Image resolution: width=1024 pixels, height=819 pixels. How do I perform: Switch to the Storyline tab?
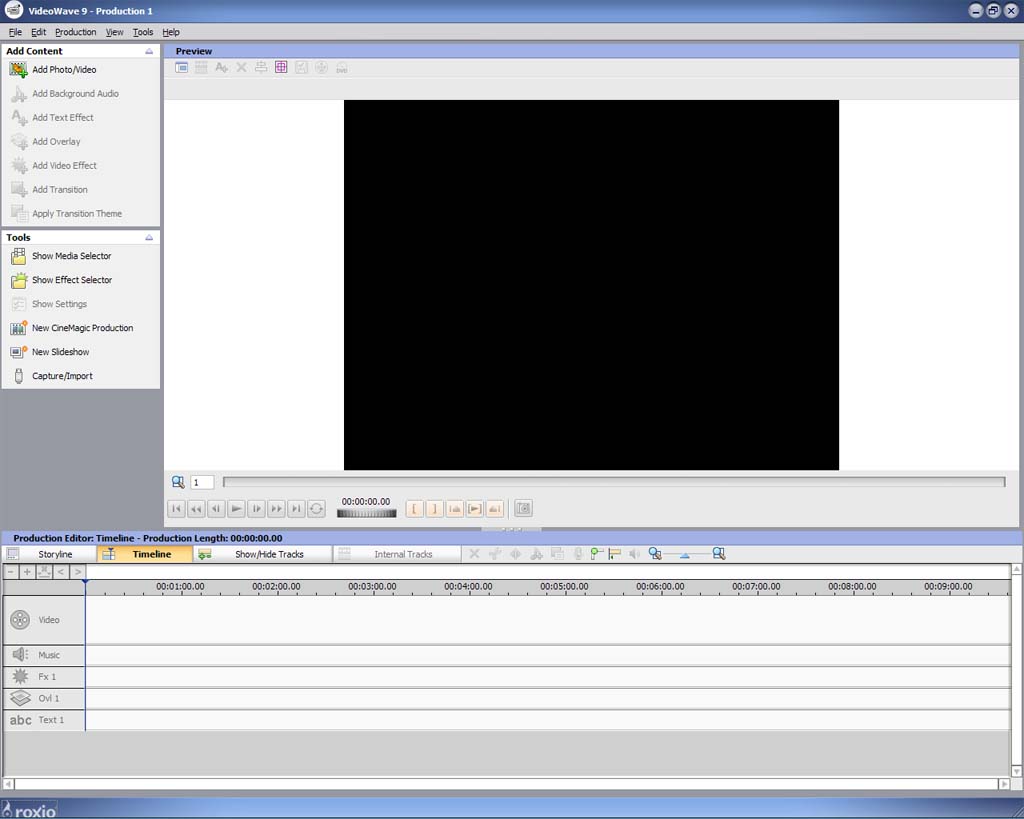pos(50,554)
